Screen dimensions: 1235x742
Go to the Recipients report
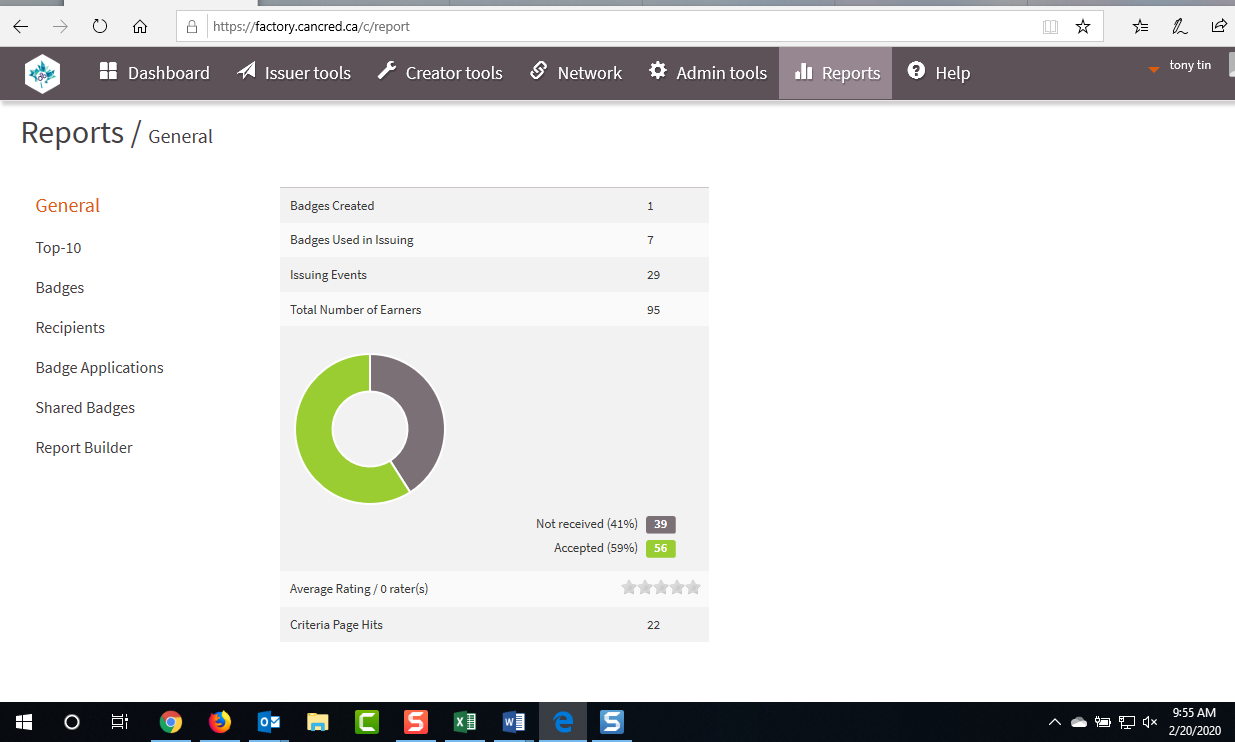click(x=70, y=328)
